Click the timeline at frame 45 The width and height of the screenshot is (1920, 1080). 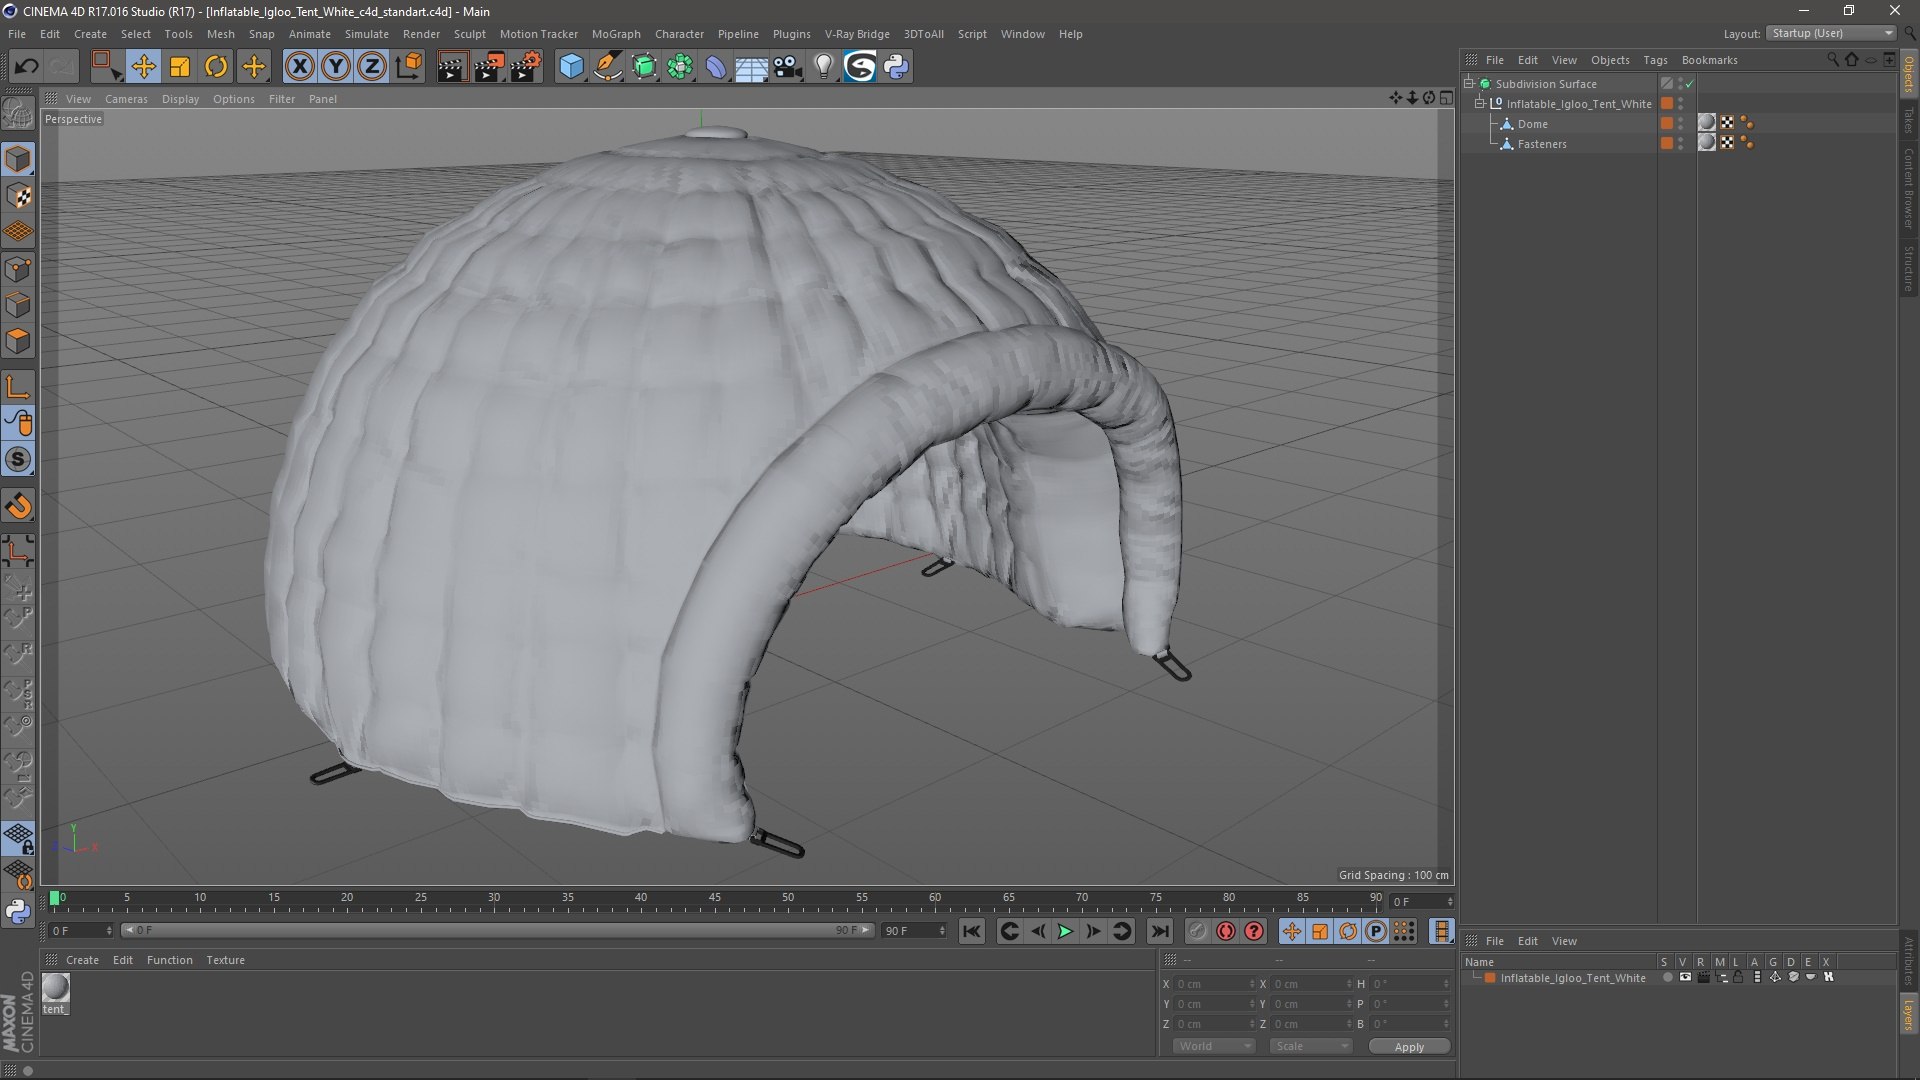(714, 904)
